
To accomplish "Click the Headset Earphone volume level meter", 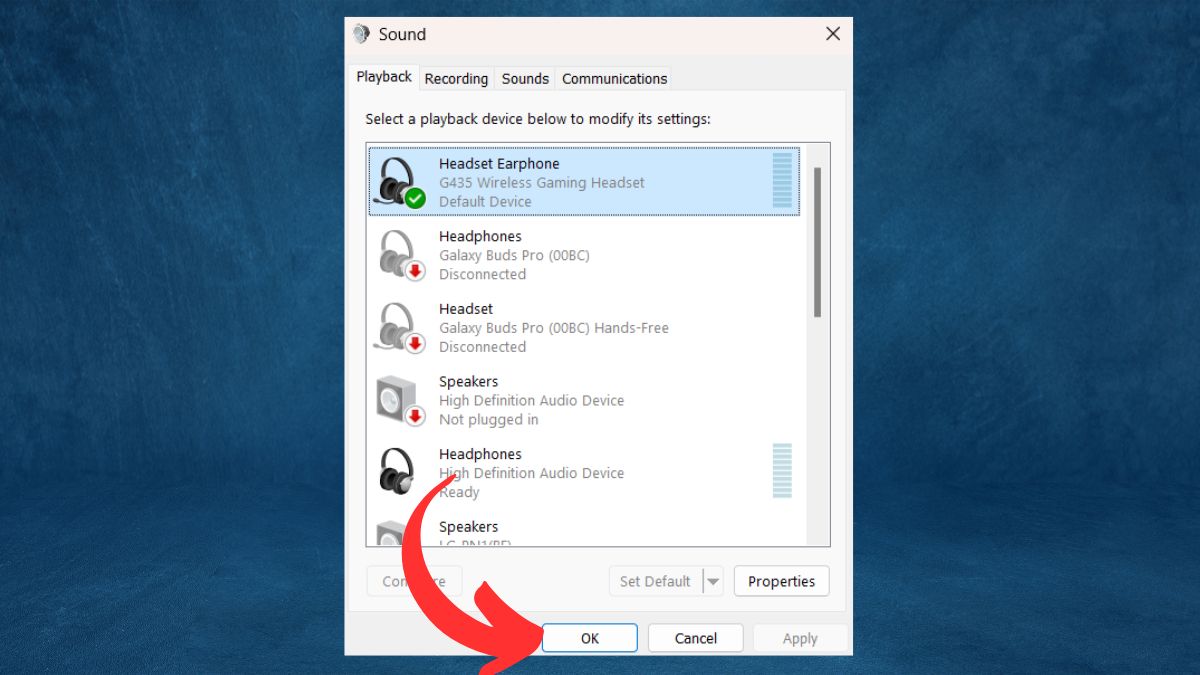I will coord(782,181).
